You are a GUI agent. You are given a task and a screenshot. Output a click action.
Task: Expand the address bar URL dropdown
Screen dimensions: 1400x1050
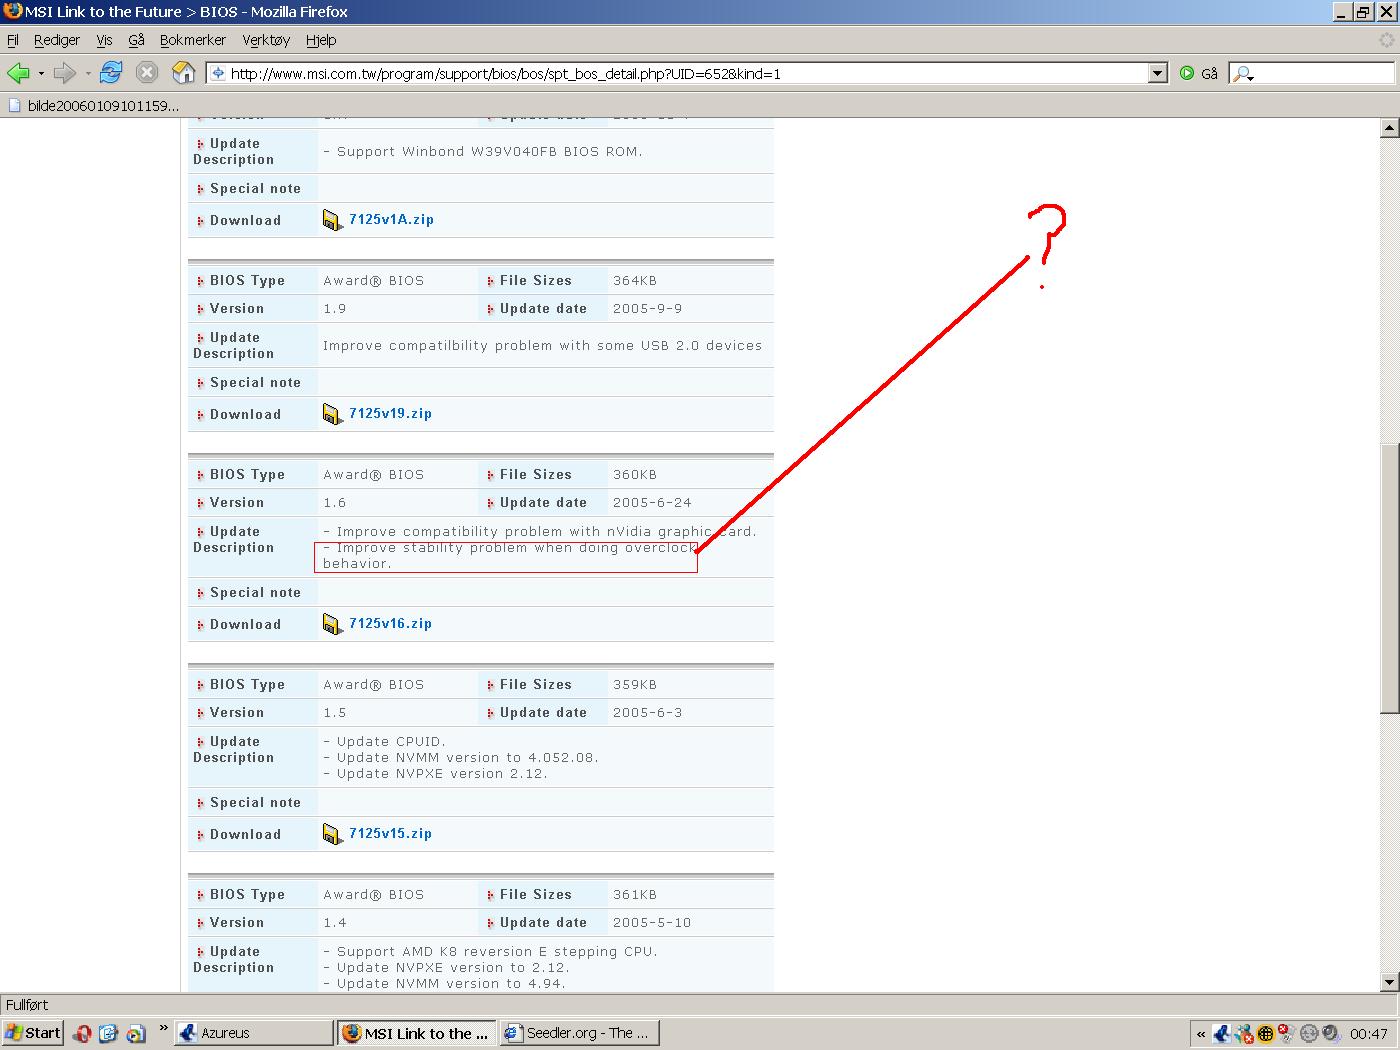coord(1158,73)
